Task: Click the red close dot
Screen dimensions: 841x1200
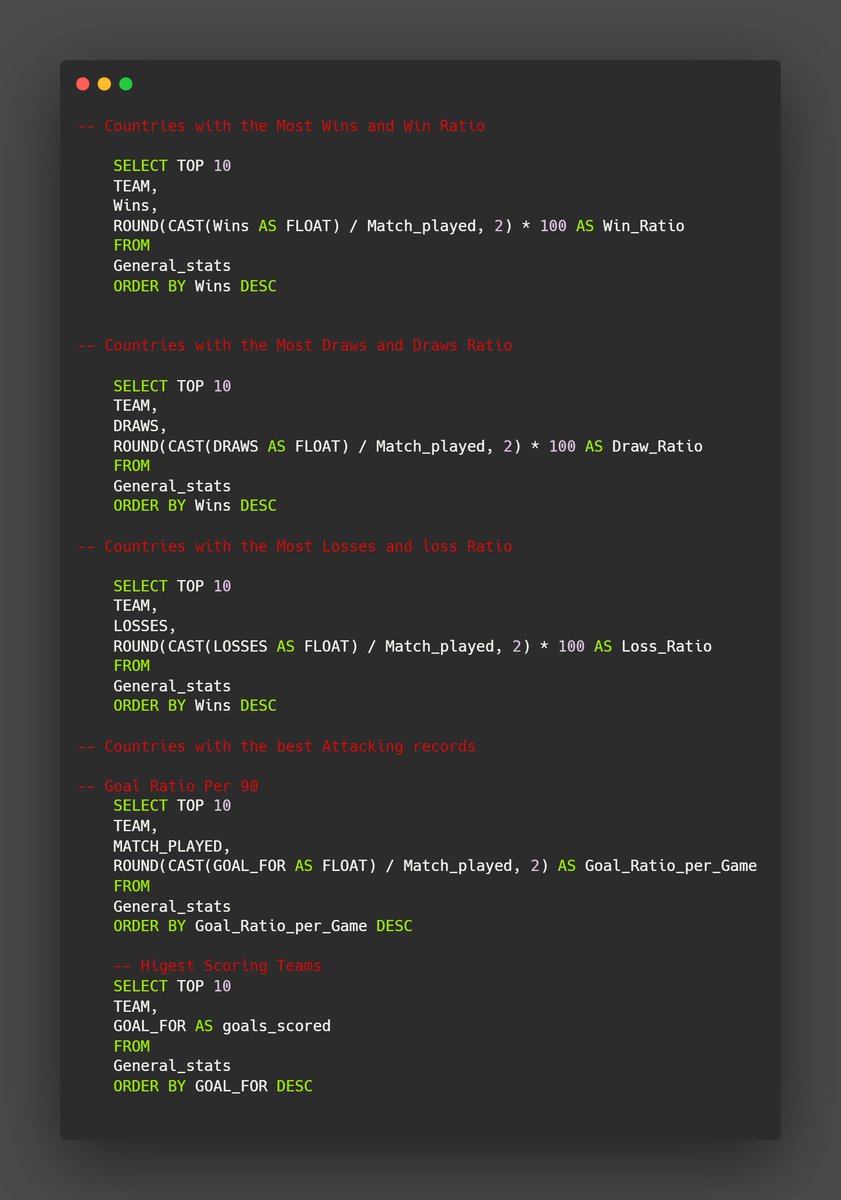Action: (x=83, y=84)
